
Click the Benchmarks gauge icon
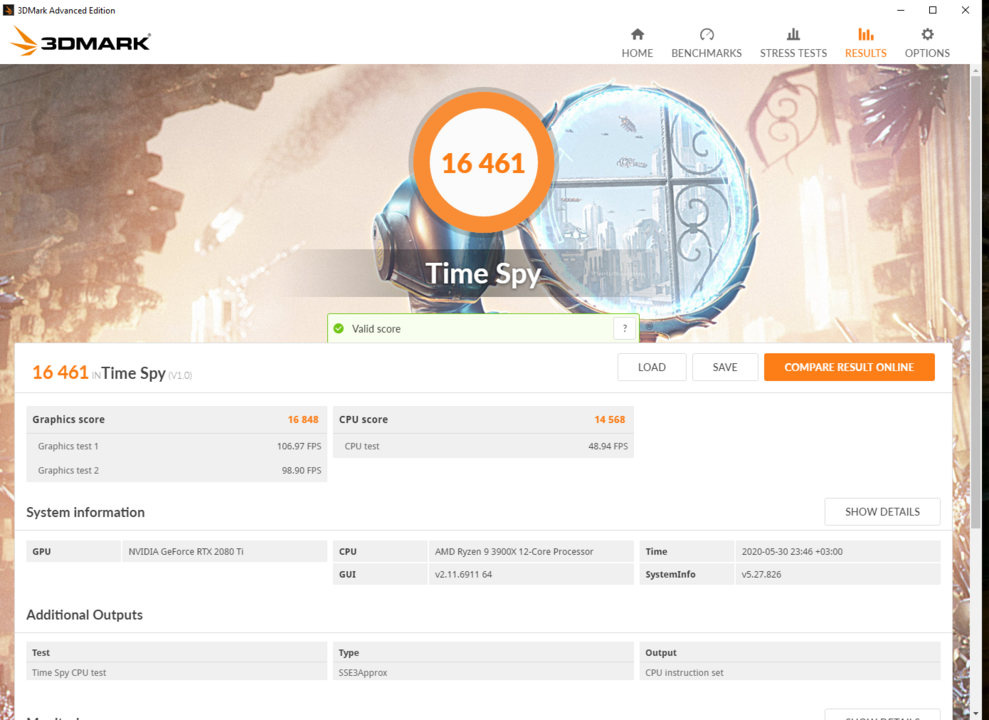tap(706, 34)
